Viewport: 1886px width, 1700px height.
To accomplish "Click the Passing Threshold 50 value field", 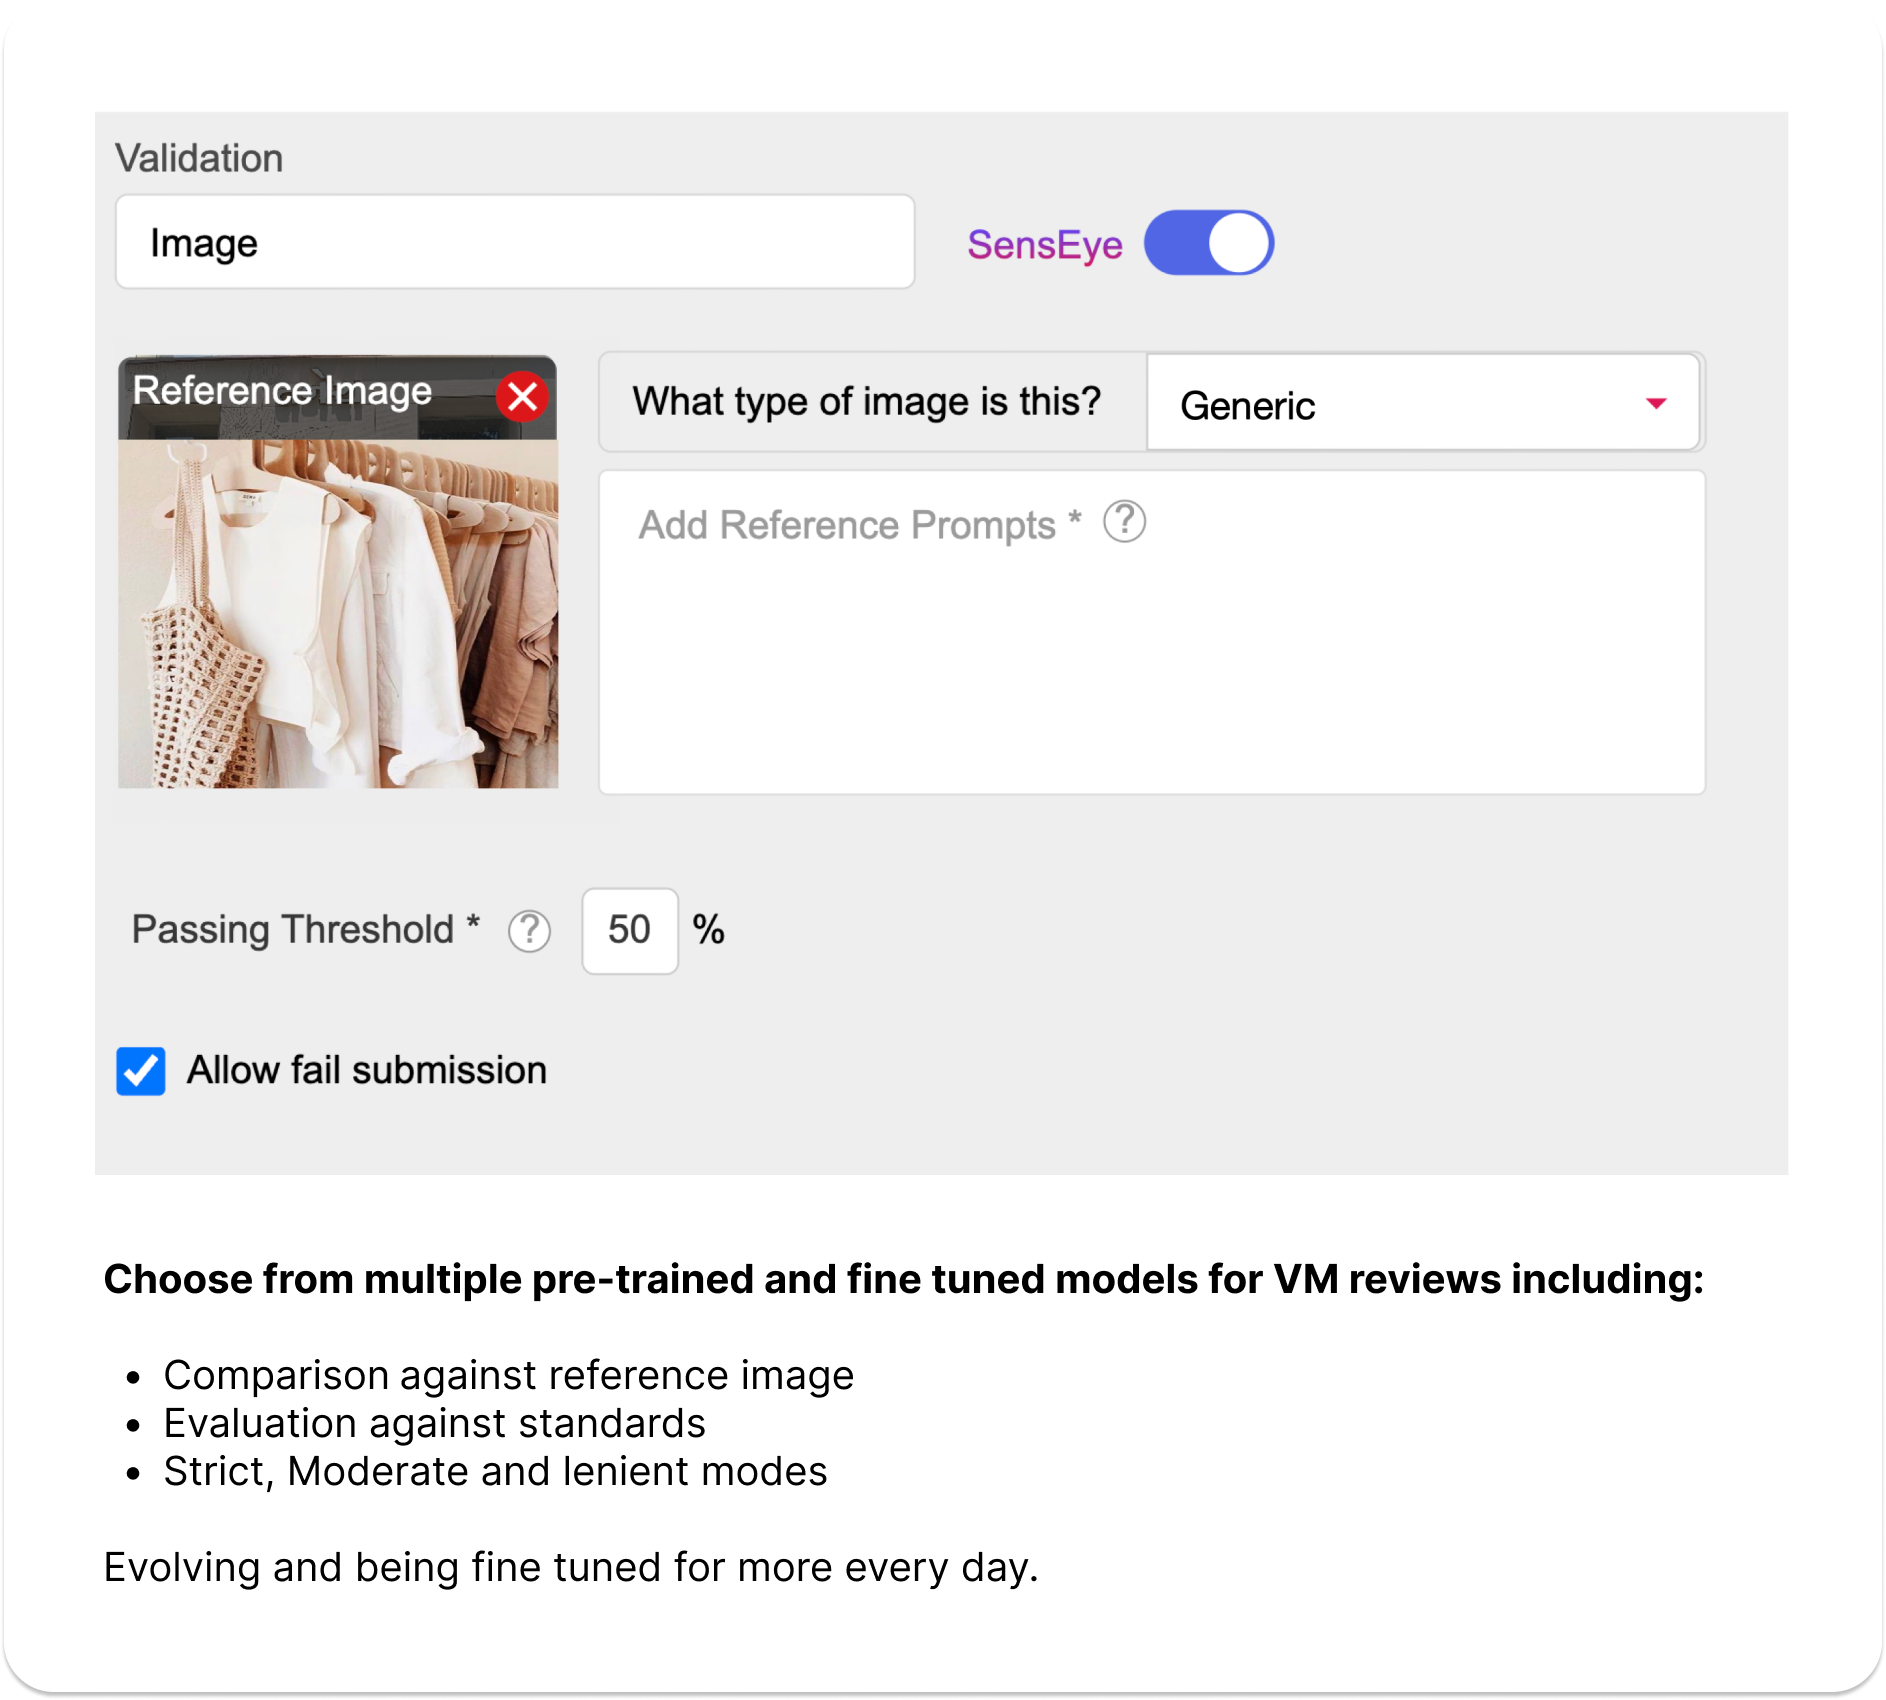I will (x=629, y=931).
